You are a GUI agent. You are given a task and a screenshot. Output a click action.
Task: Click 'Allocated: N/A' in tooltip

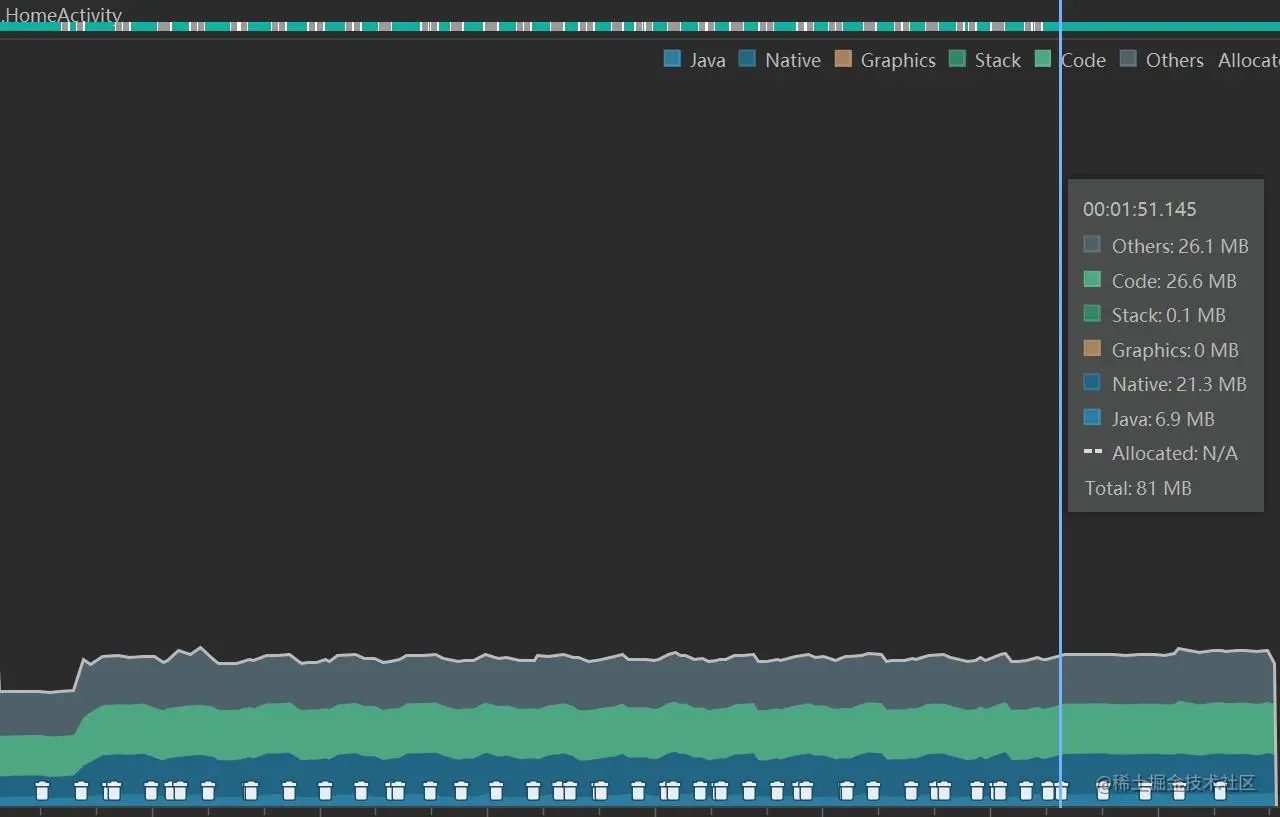pos(1175,453)
